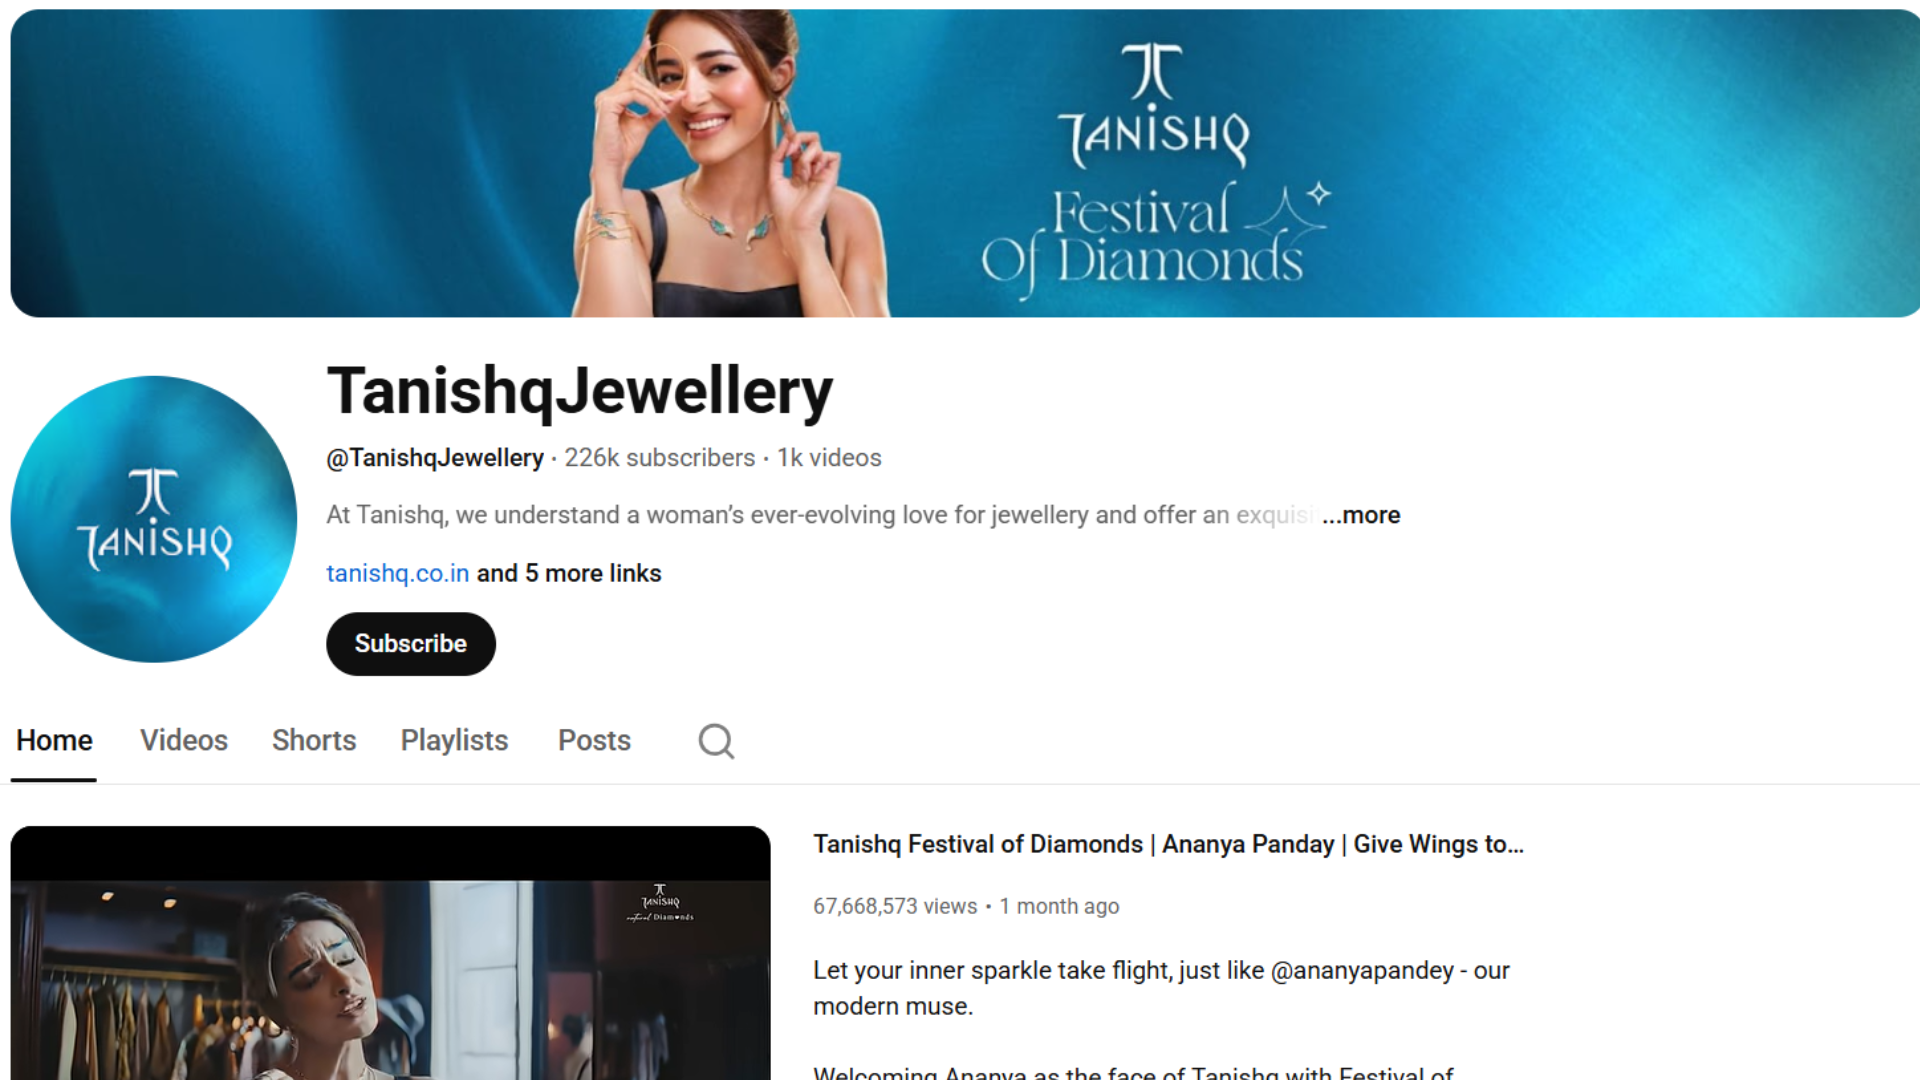
Task: Switch to the Shorts tab
Action: (x=314, y=740)
